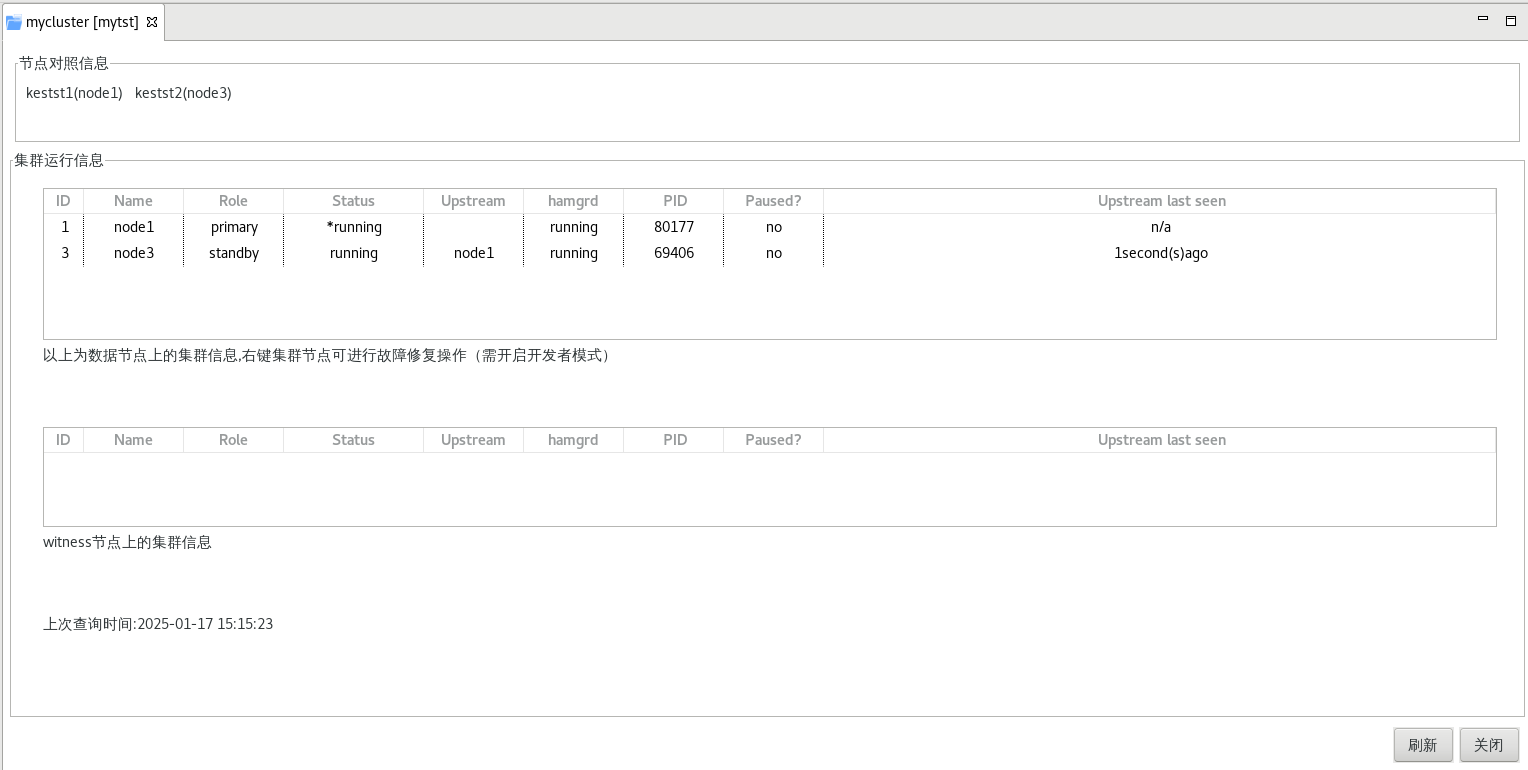Click the folder icon on the mycluster tab
Screen dimensions: 1528x770
pyautogui.click(x=14, y=22)
